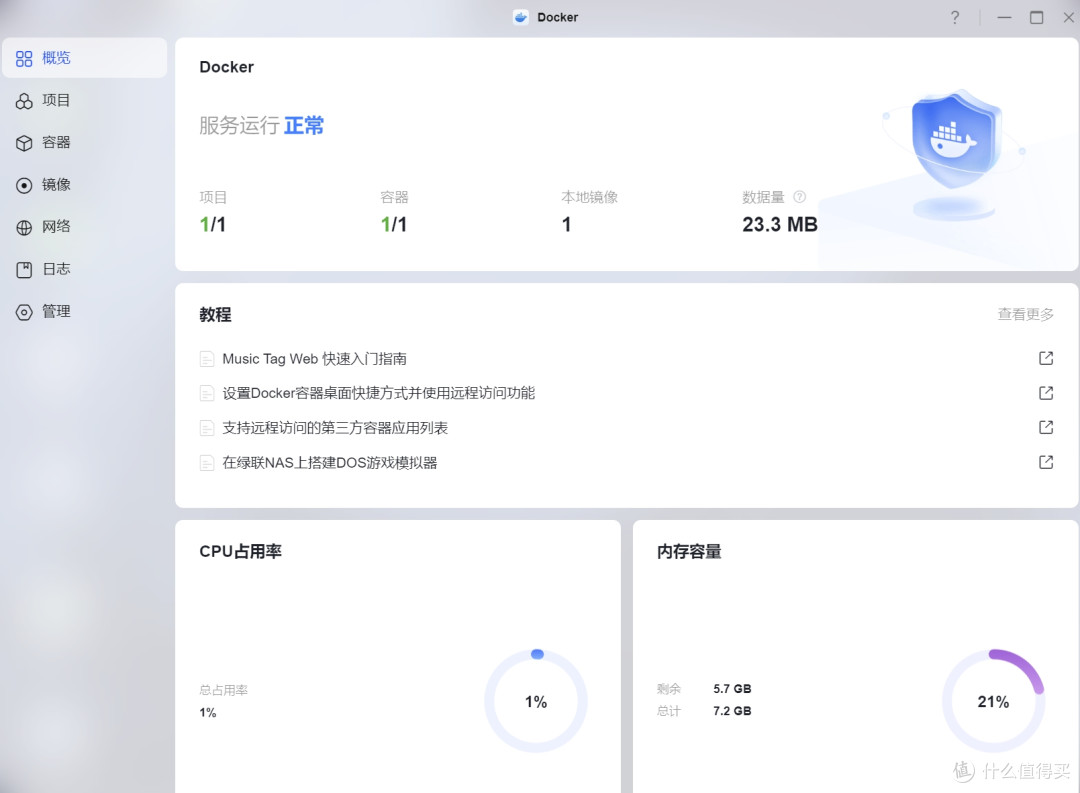
Task: Open the 网络 network section
Action: pos(85,227)
